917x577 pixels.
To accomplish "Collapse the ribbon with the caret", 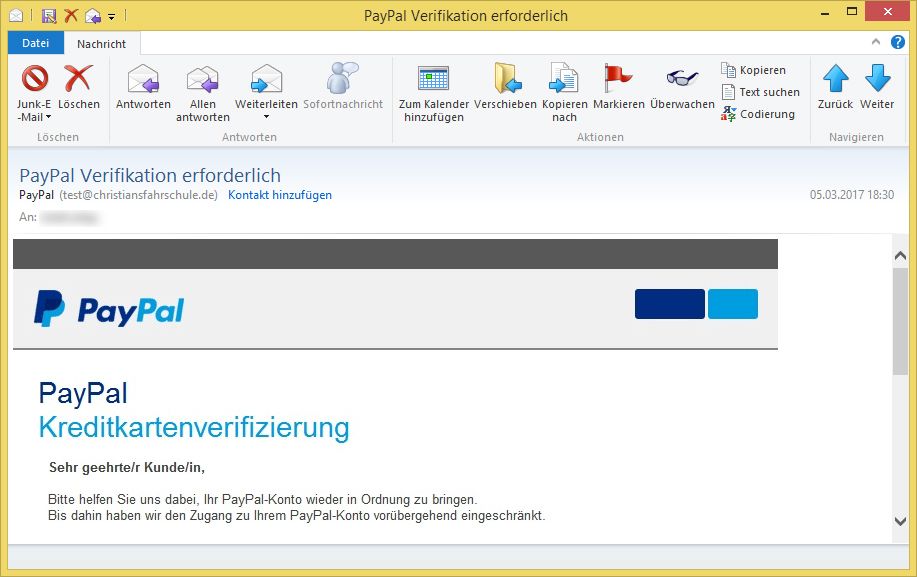I will [x=875, y=42].
